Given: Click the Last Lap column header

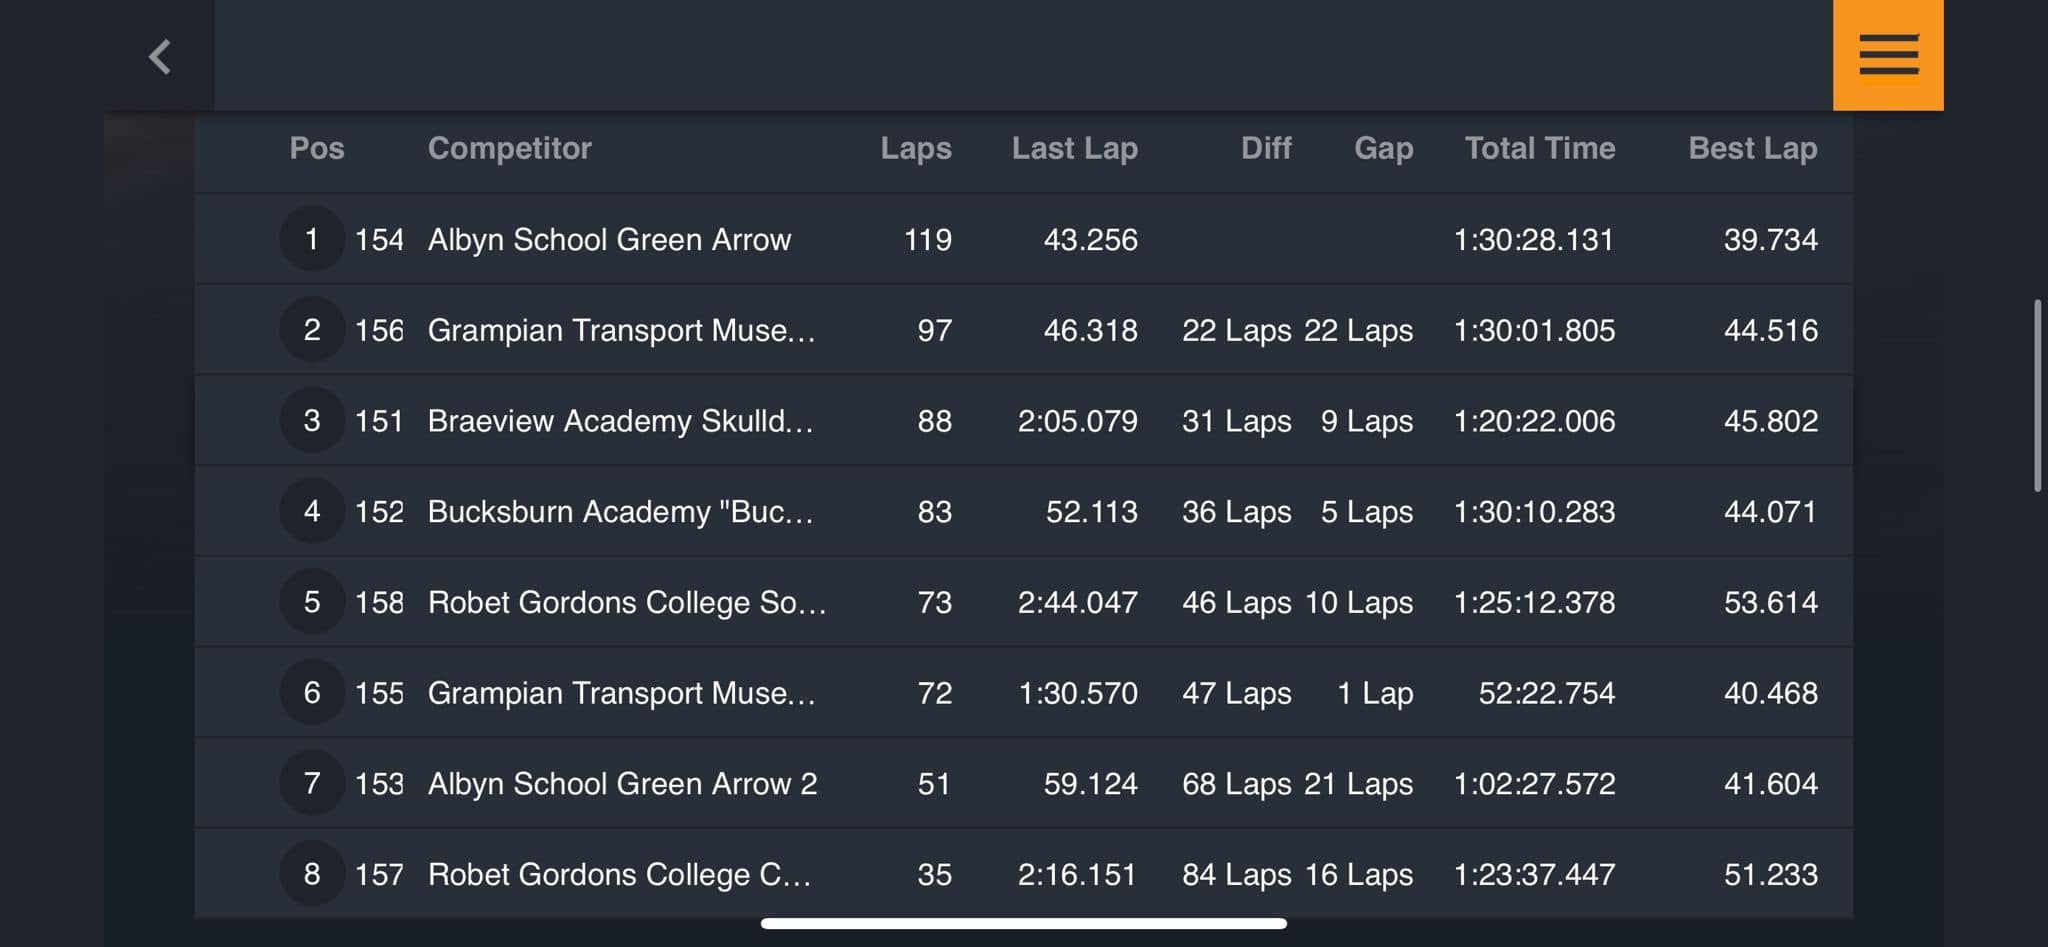Looking at the screenshot, I should pyautogui.click(x=1074, y=148).
